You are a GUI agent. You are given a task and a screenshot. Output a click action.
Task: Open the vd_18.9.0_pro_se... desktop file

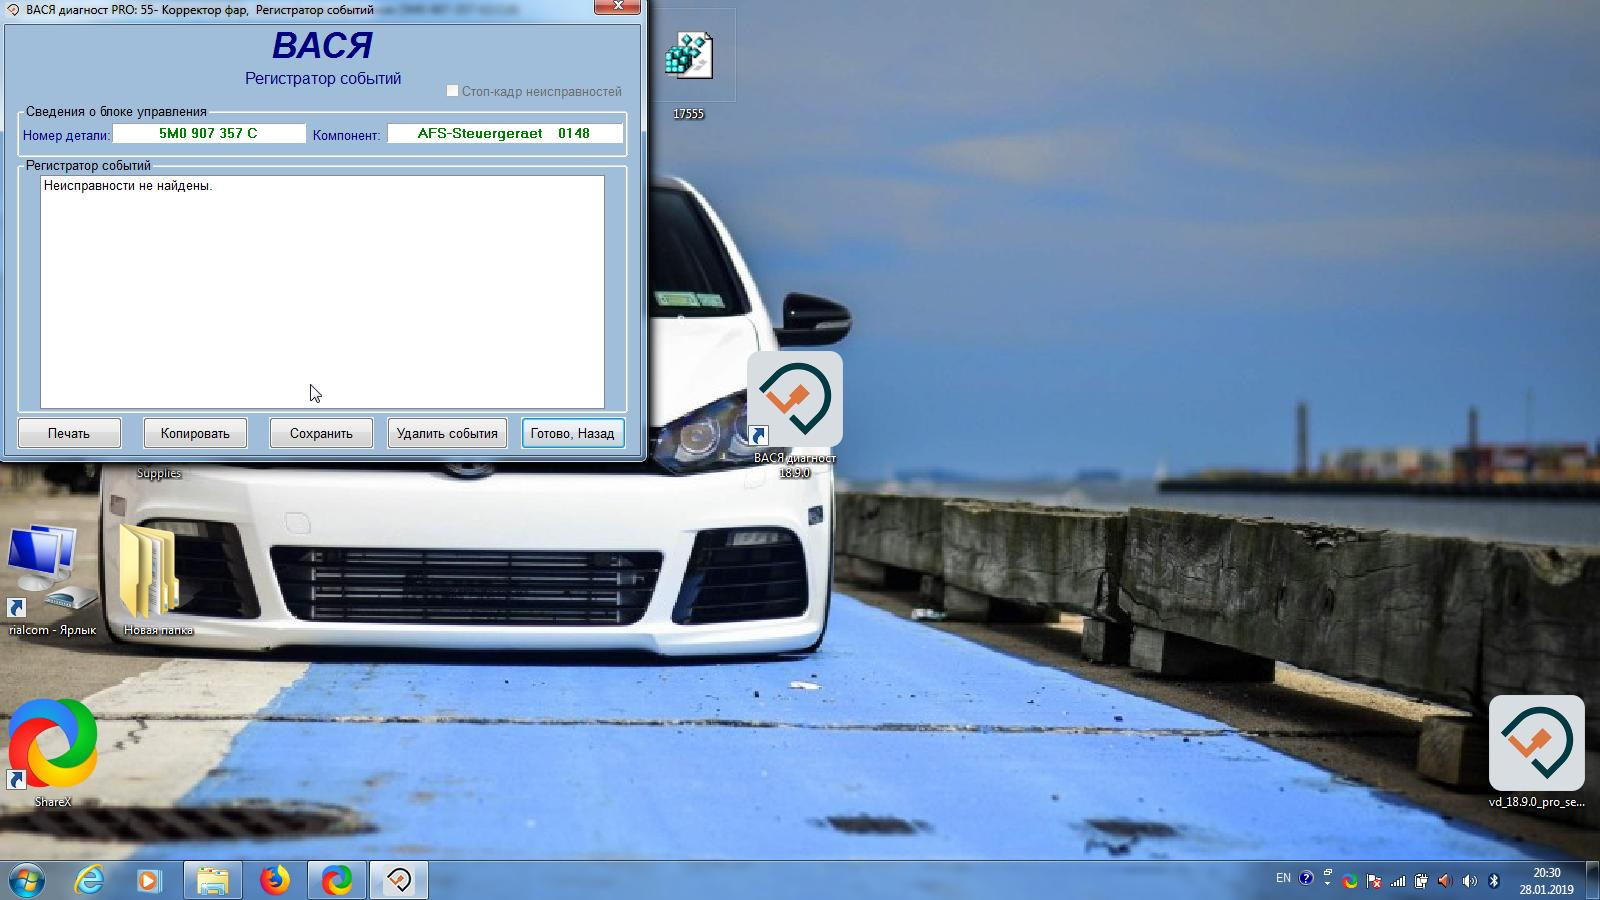point(1536,752)
